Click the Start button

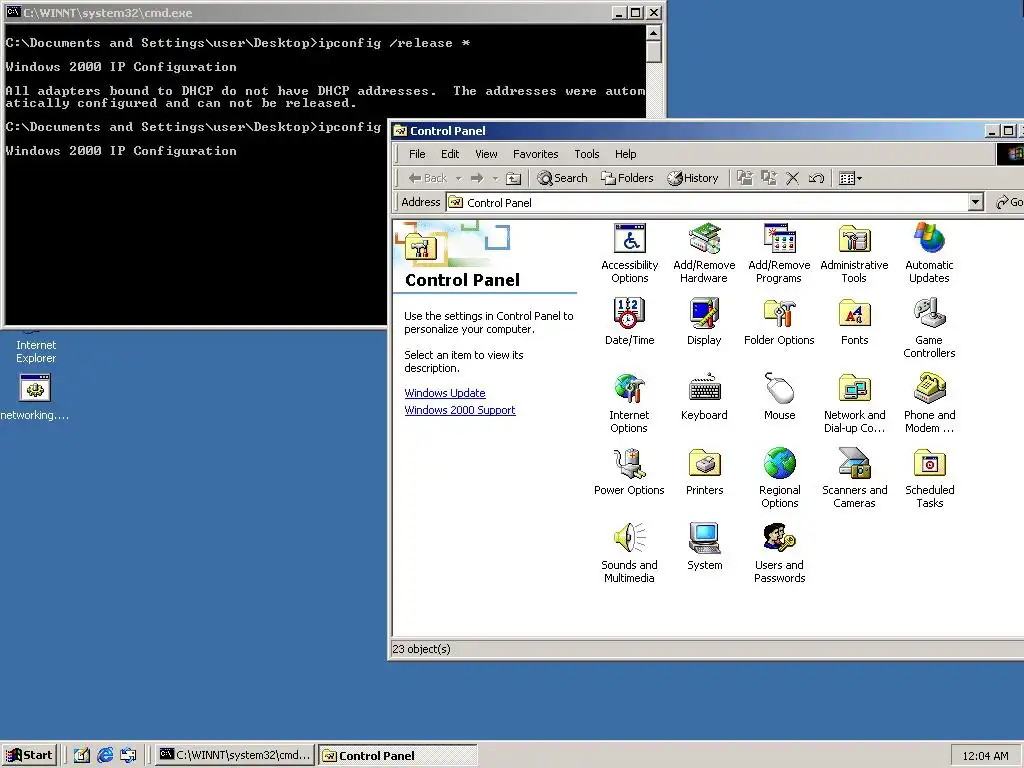29,755
